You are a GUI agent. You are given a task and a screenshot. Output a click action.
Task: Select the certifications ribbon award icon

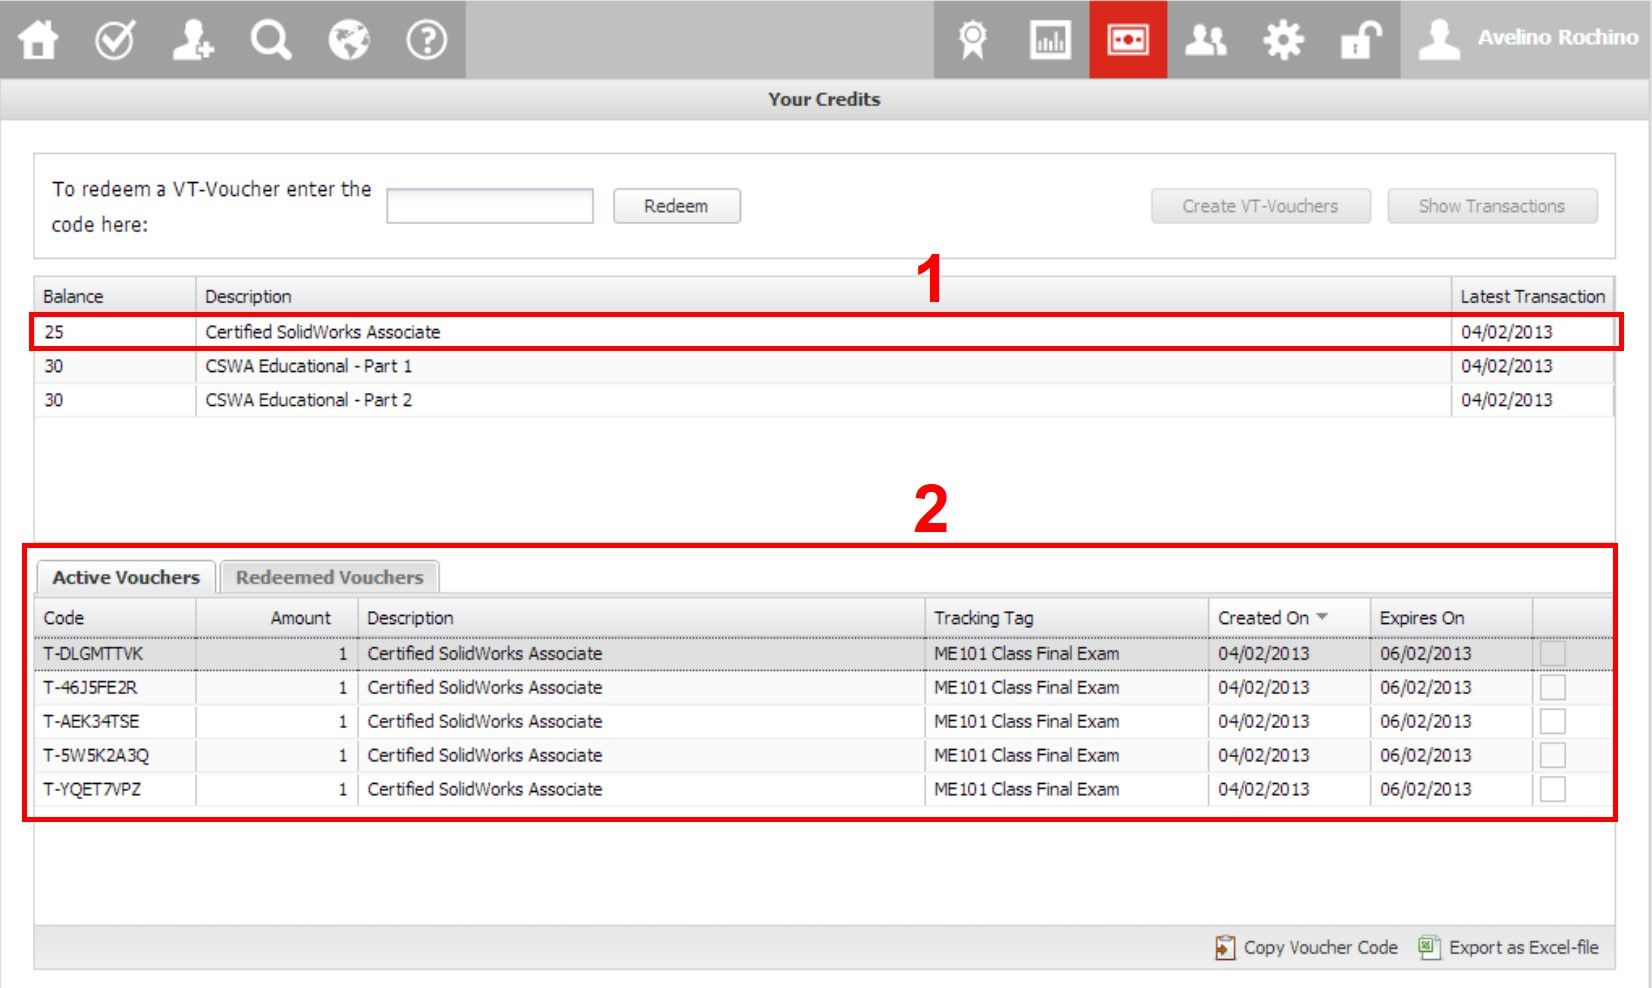coord(971,40)
